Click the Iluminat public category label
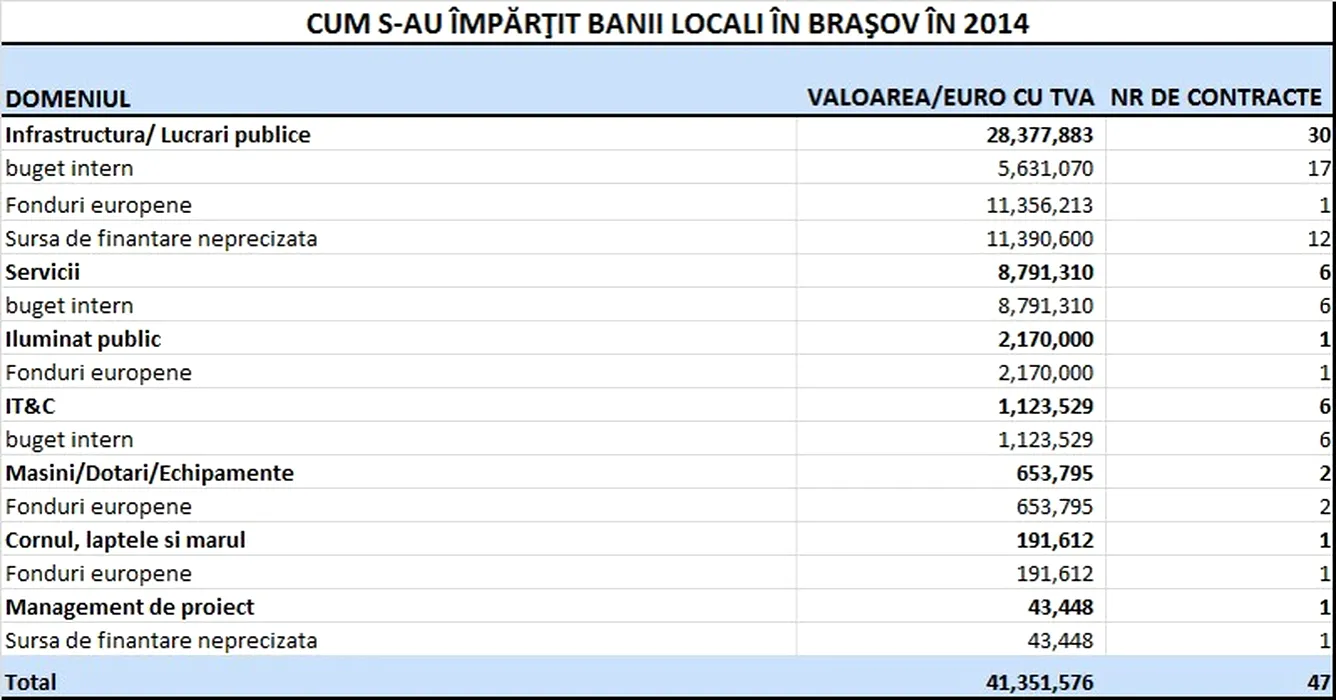Image resolution: width=1336 pixels, height=700 pixels. point(83,339)
